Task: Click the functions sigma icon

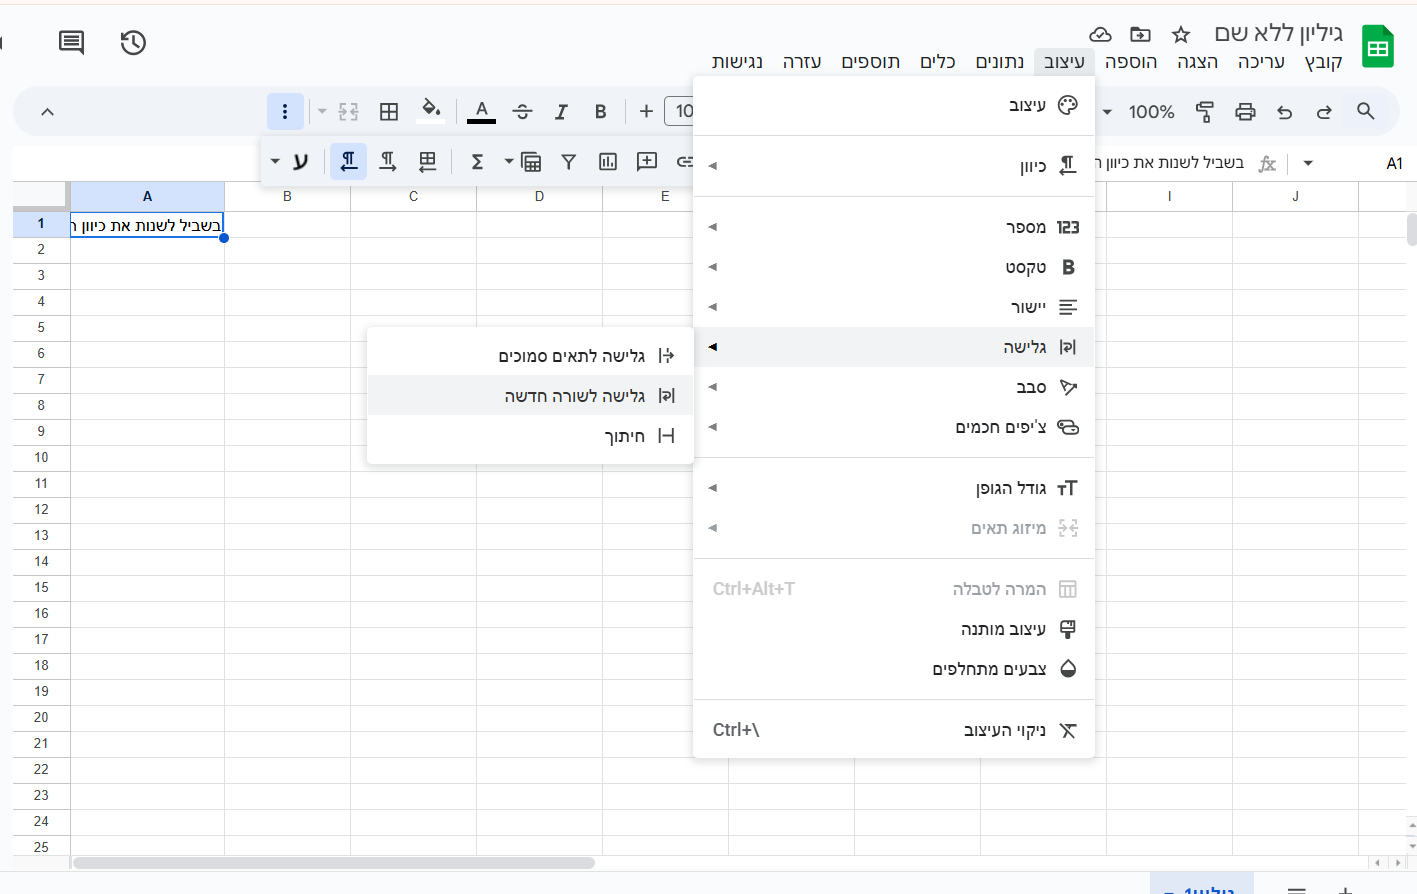Action: (477, 162)
